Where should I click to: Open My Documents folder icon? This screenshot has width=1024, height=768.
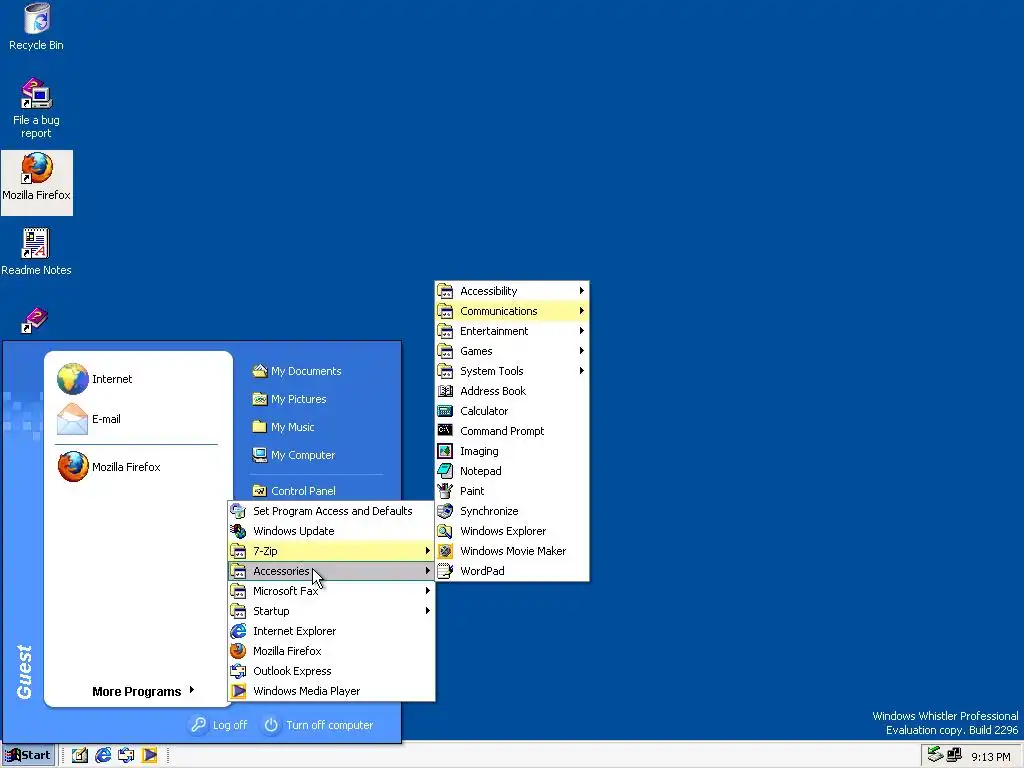pos(260,371)
